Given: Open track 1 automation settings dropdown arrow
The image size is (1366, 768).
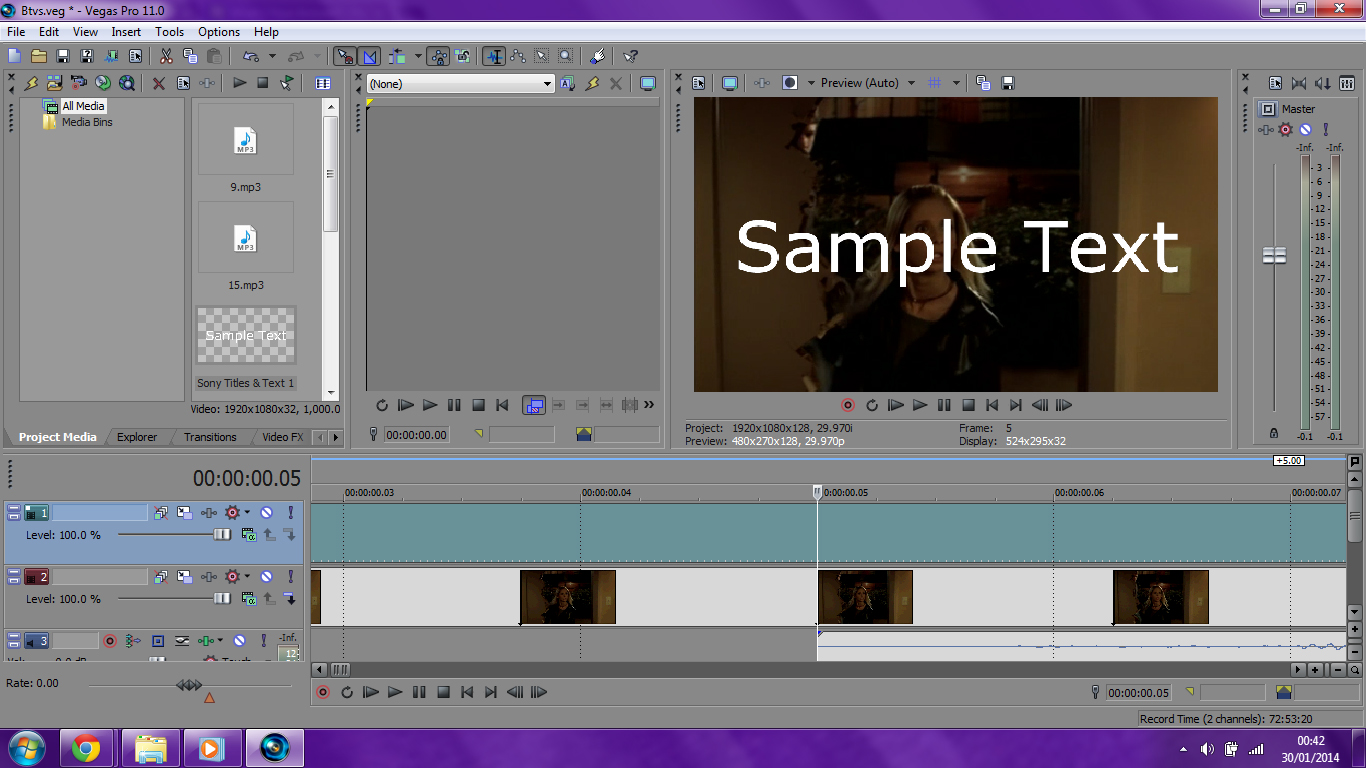Looking at the screenshot, I should pos(248,513).
